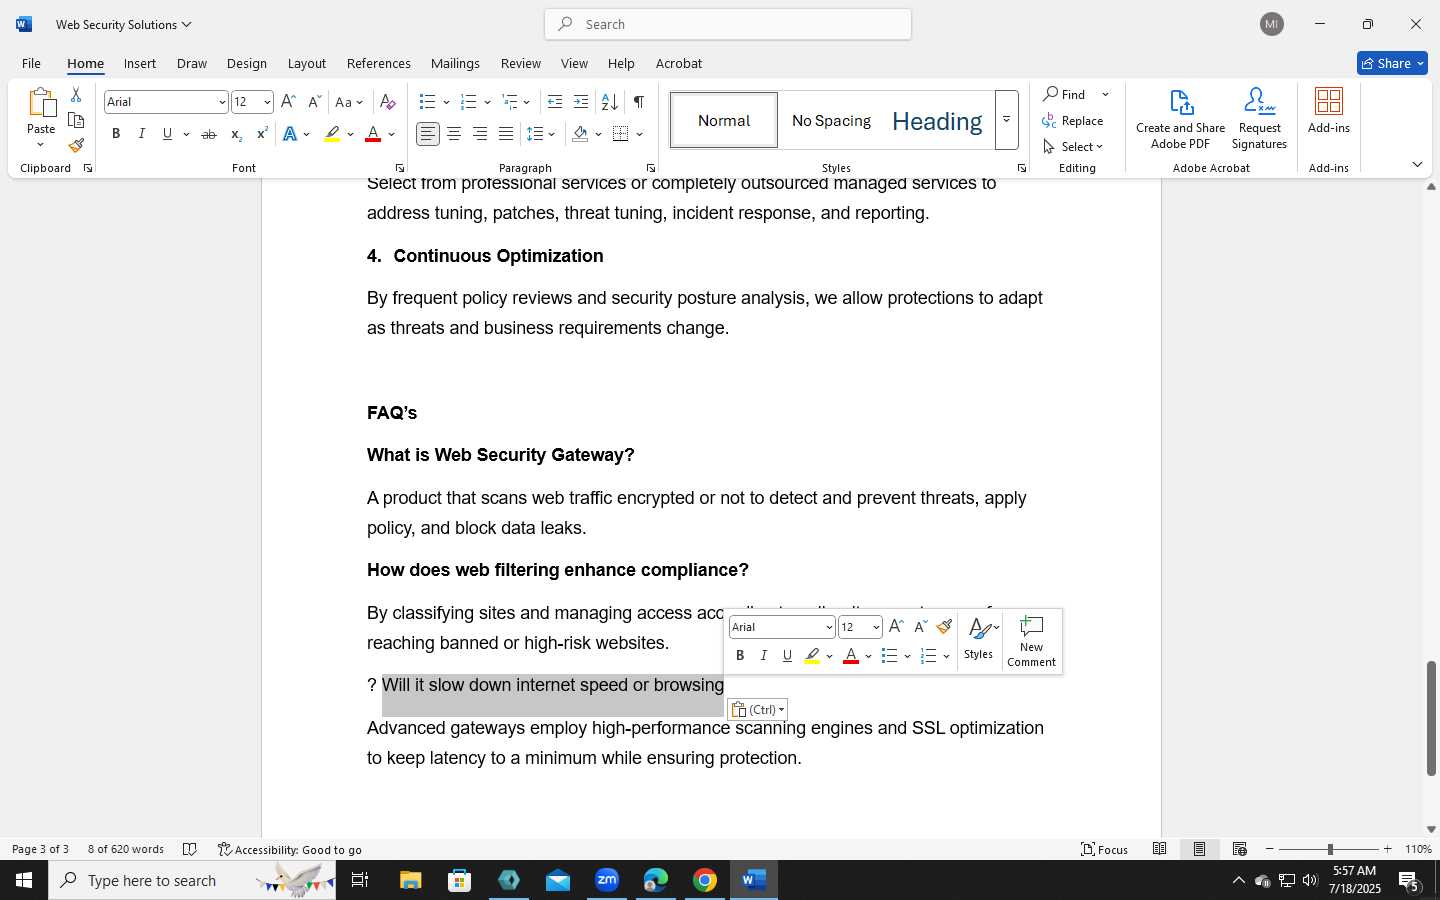Open mini toolbar font size dropdown

(876, 628)
